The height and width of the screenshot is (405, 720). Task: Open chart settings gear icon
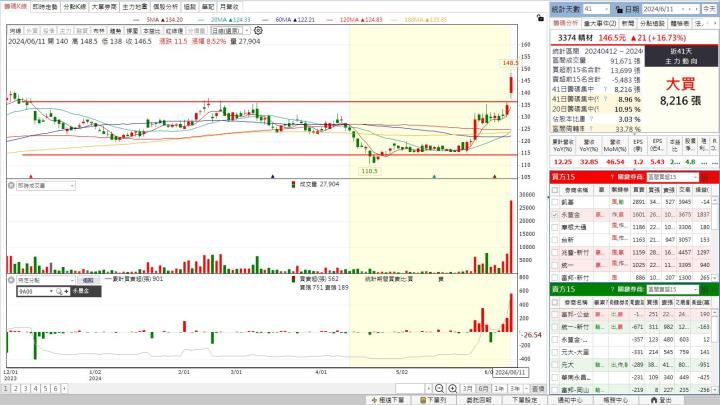click(258, 30)
